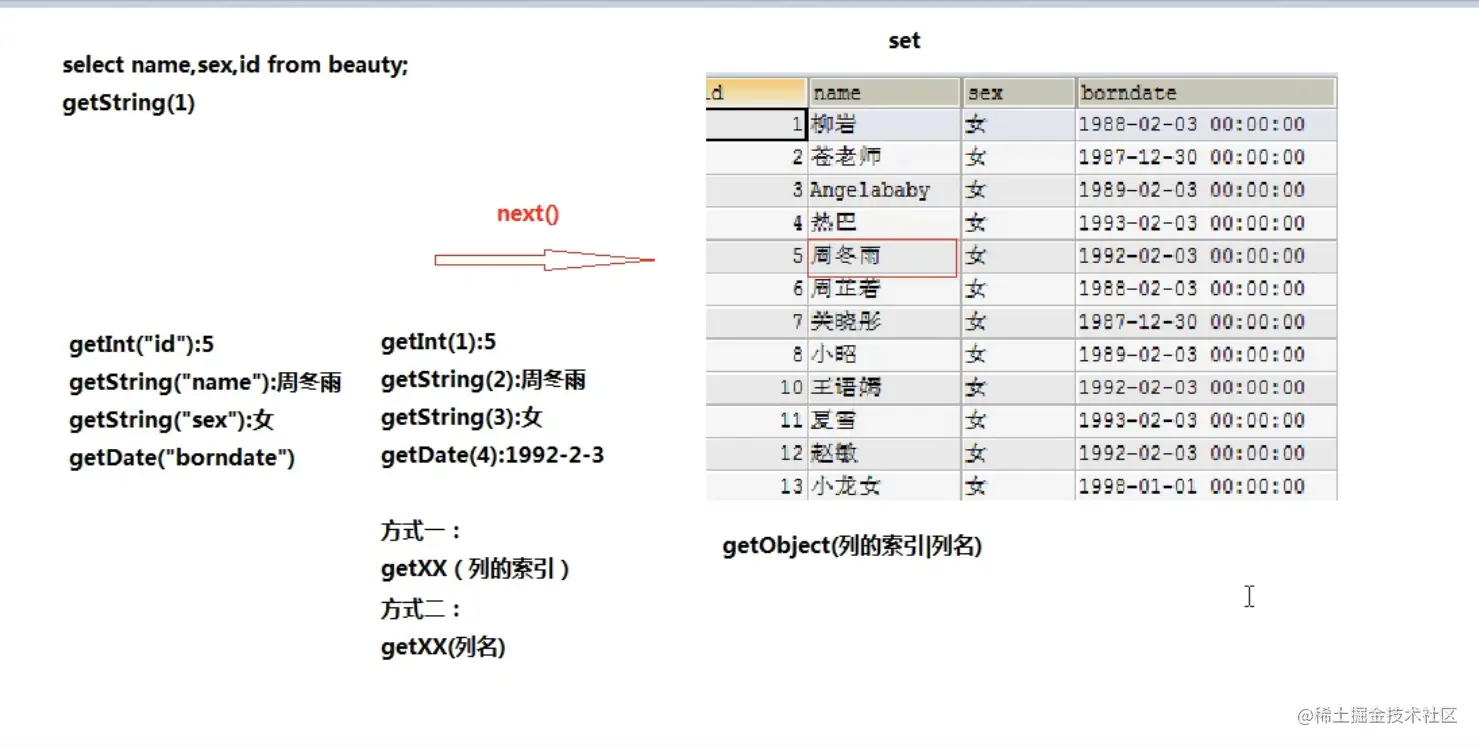Click the 'getInt(1):5' line
Viewport: 1479px width, 747px height.
[438, 342]
